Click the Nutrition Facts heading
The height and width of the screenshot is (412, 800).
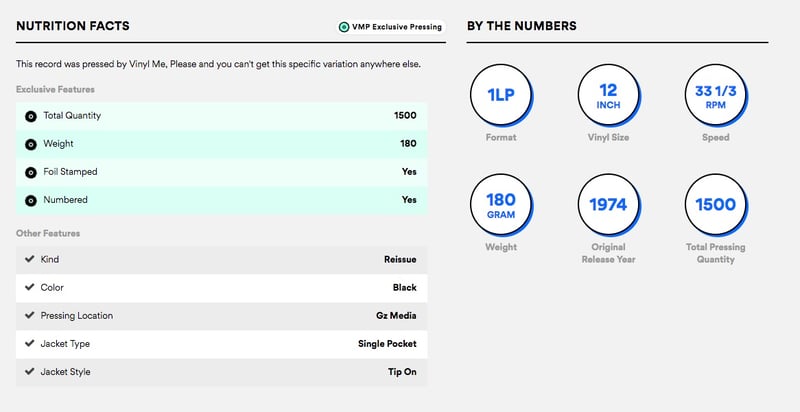click(73, 26)
